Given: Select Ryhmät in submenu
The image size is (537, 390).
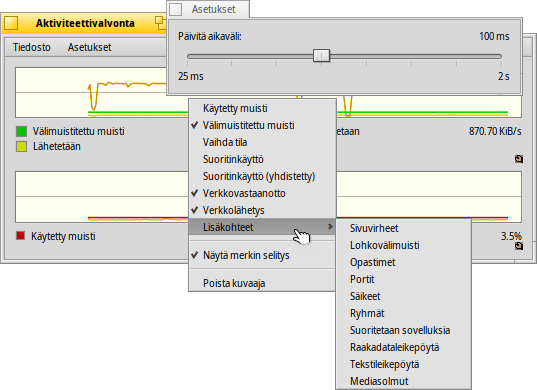Looking at the screenshot, I should point(403,314).
